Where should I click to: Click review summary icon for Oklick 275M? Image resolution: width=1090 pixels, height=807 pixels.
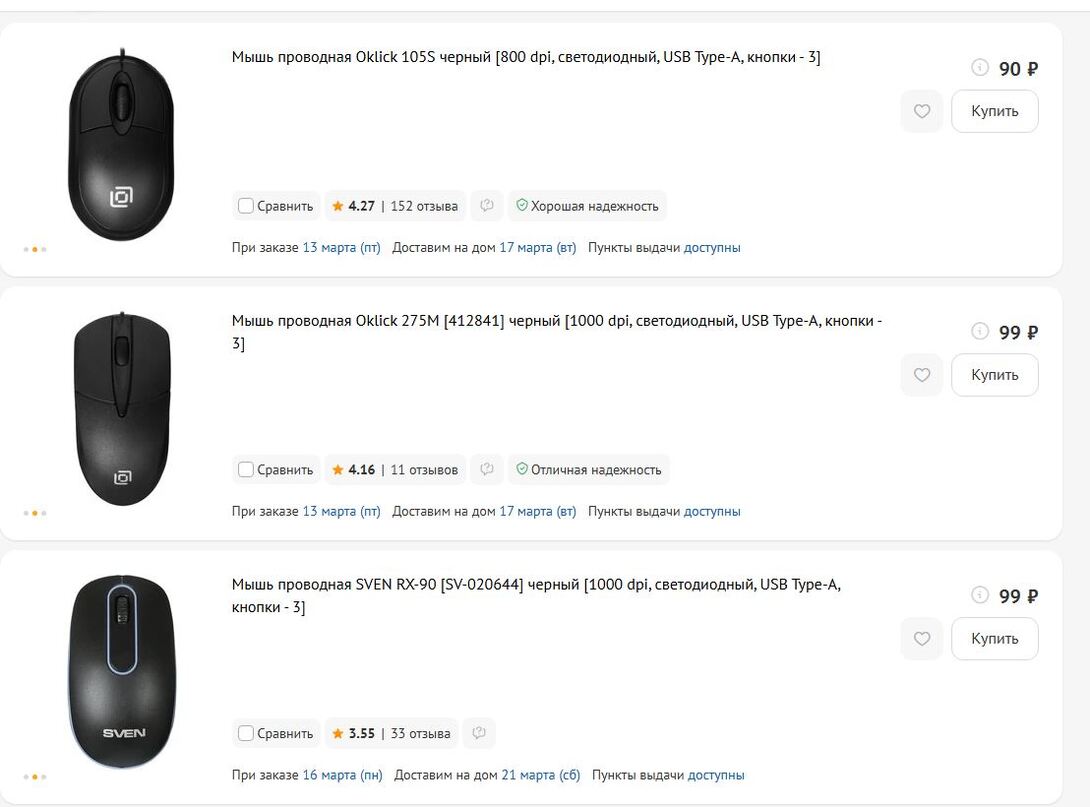coord(487,470)
